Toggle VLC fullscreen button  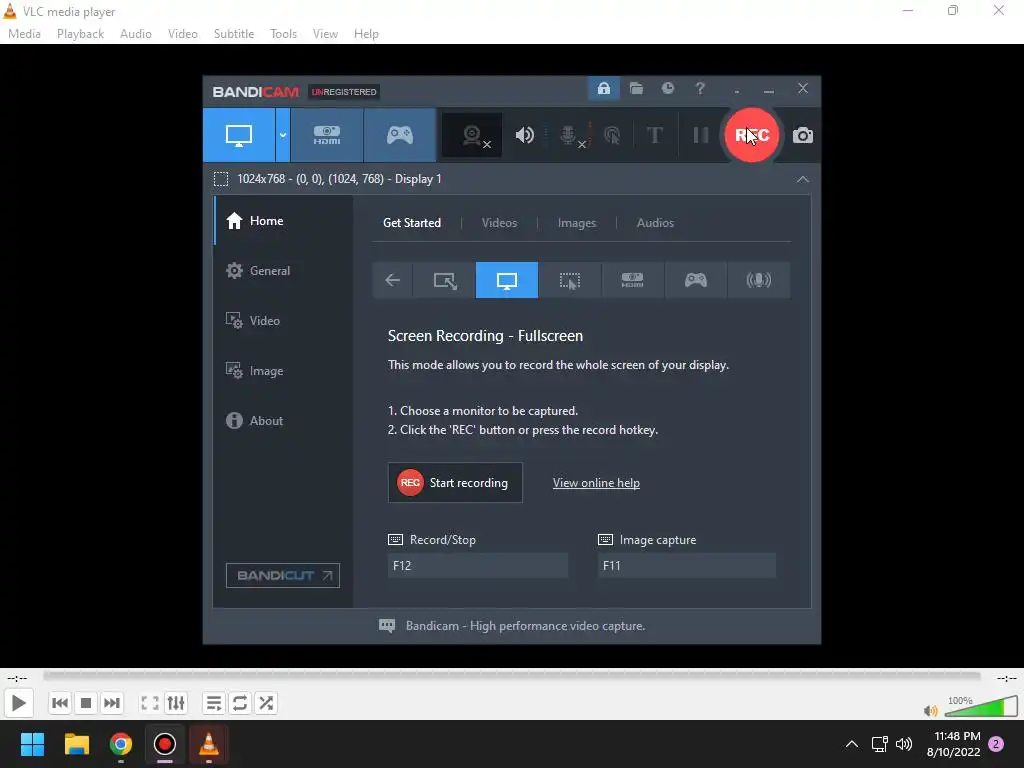[x=150, y=703]
